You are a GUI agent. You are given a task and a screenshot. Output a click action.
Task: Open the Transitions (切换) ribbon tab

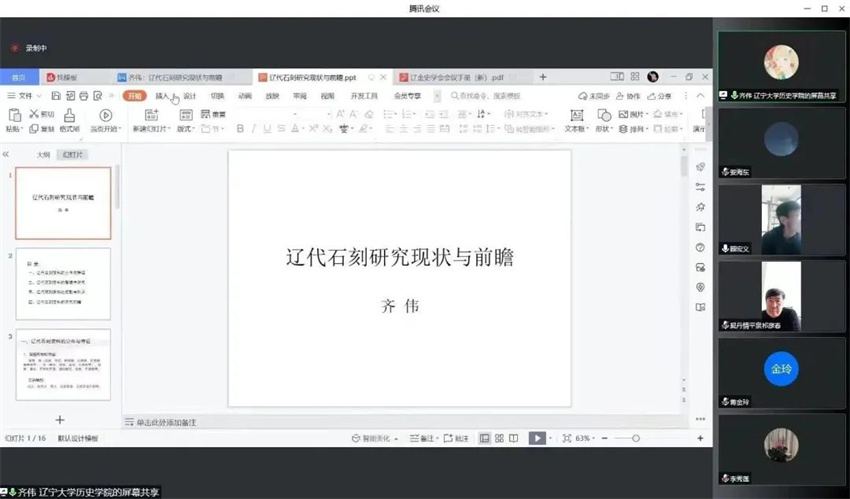click(x=217, y=96)
